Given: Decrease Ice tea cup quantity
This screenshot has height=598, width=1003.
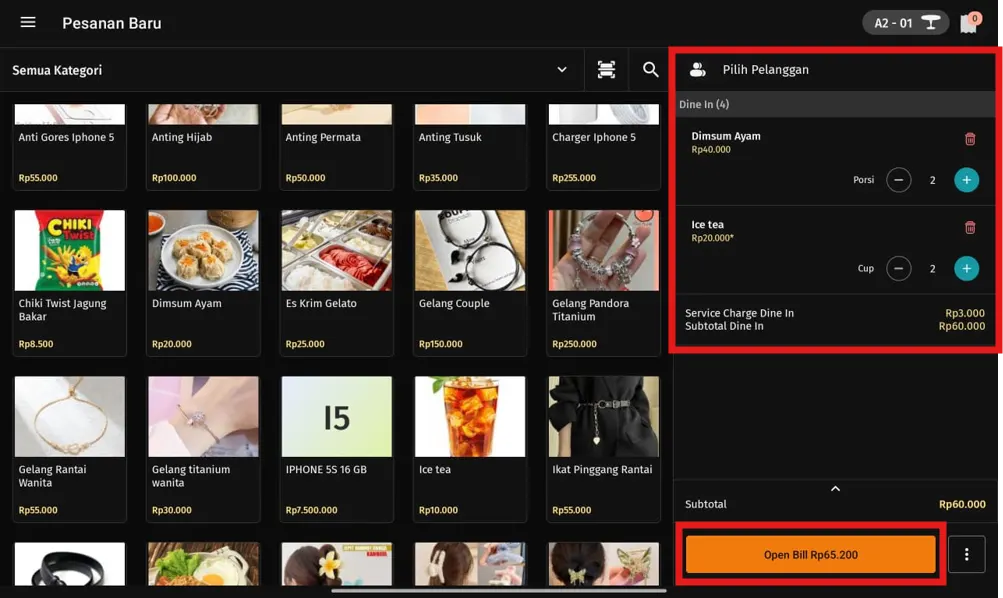Looking at the screenshot, I should (x=898, y=269).
